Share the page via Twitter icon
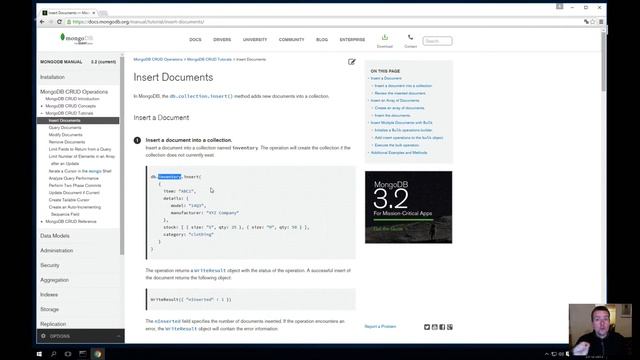This screenshot has width=640, height=360. point(427,327)
